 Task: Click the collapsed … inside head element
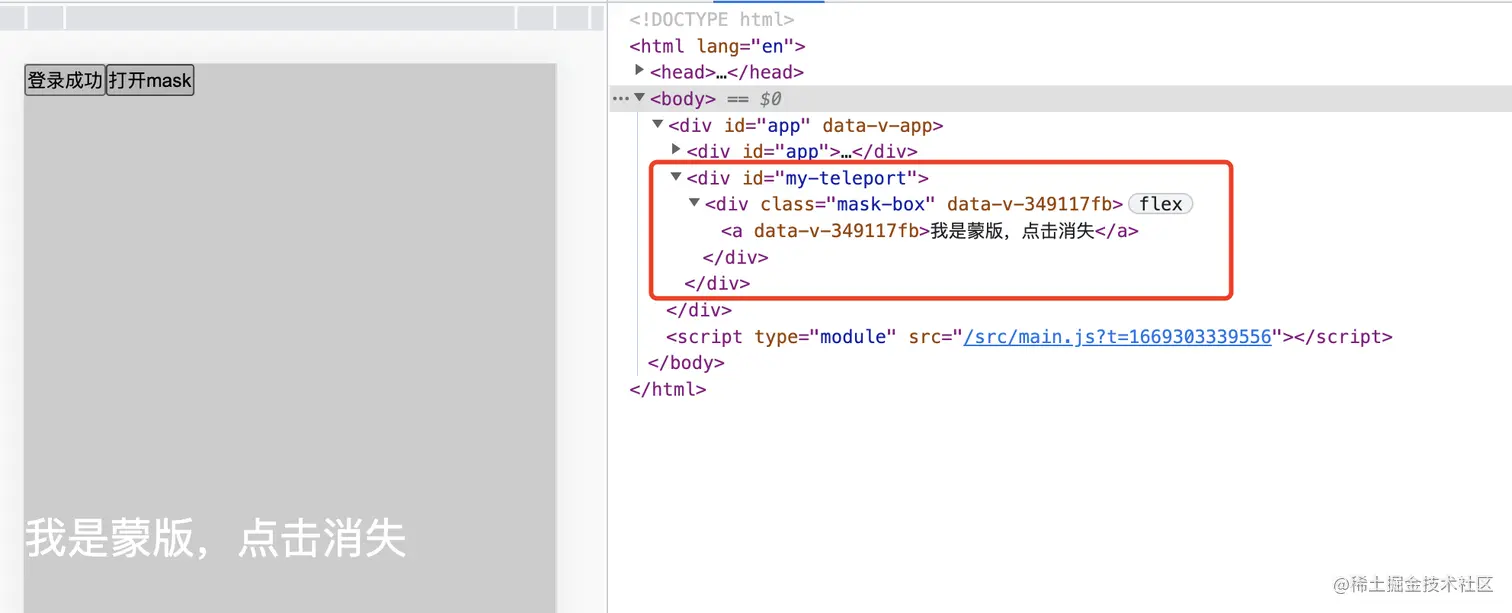point(721,72)
